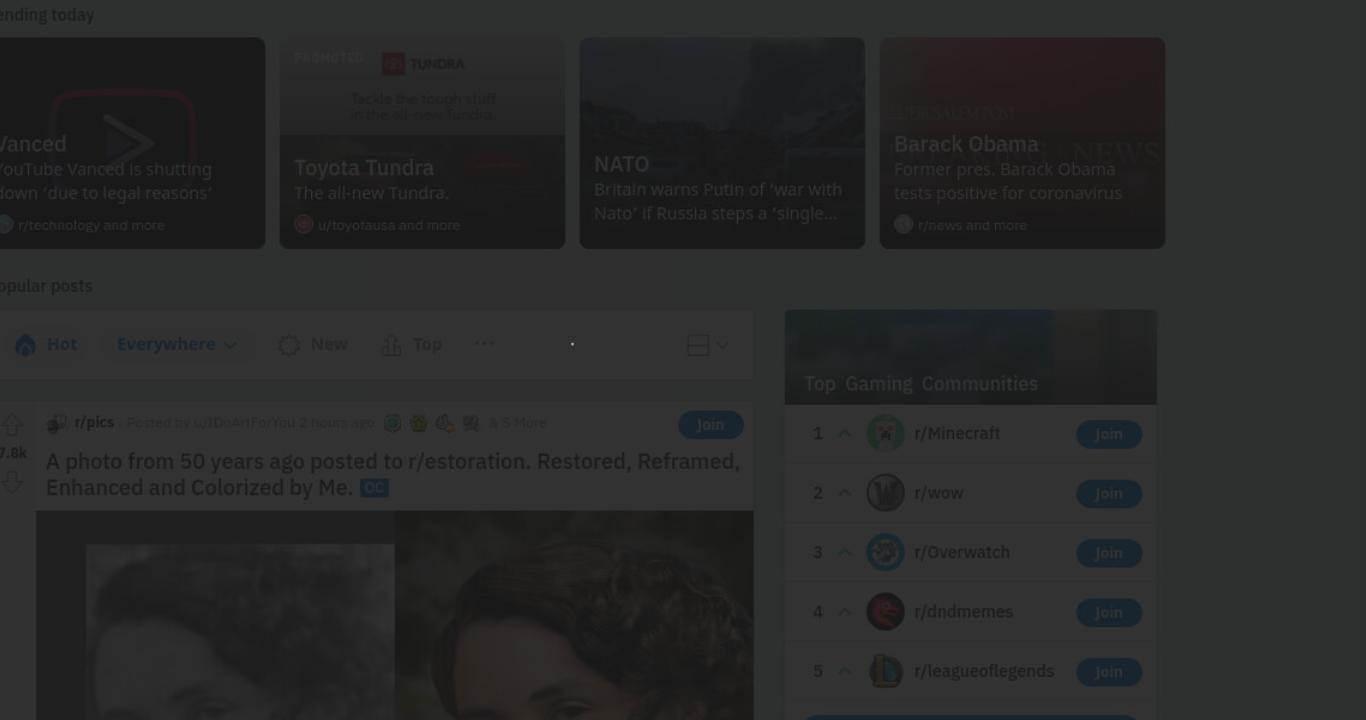The height and width of the screenshot is (720, 1366).
Task: Open the restored photo image
Action: click(395, 615)
